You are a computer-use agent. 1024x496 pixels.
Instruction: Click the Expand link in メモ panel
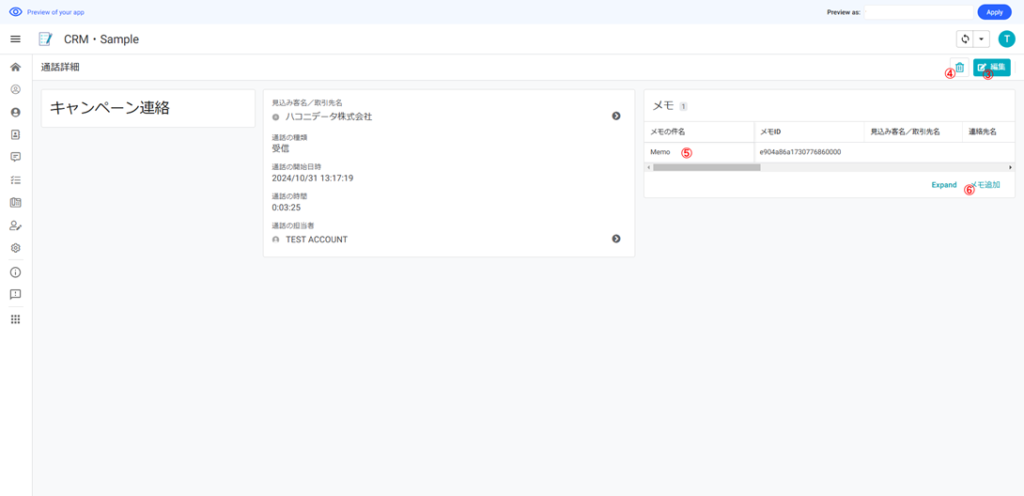click(x=944, y=185)
